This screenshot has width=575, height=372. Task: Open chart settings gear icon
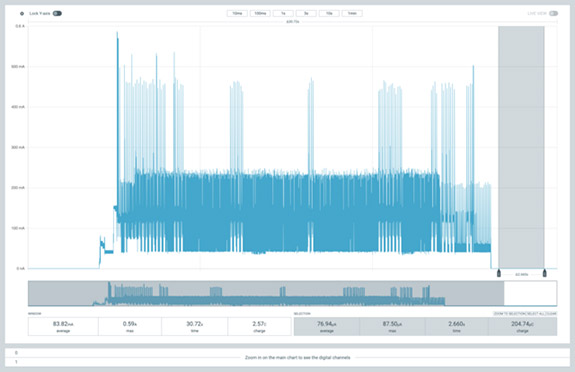[x=22, y=14]
